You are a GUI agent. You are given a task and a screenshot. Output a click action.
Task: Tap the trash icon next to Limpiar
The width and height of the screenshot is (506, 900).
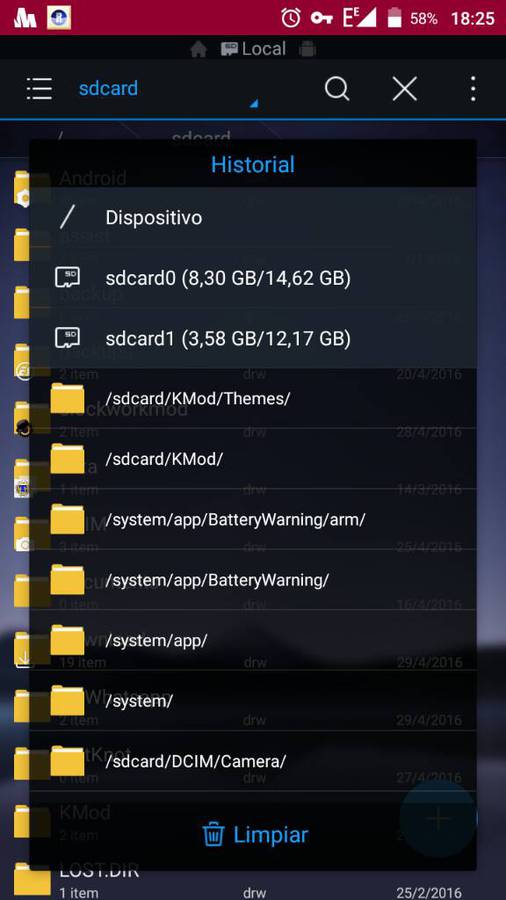pos(214,834)
